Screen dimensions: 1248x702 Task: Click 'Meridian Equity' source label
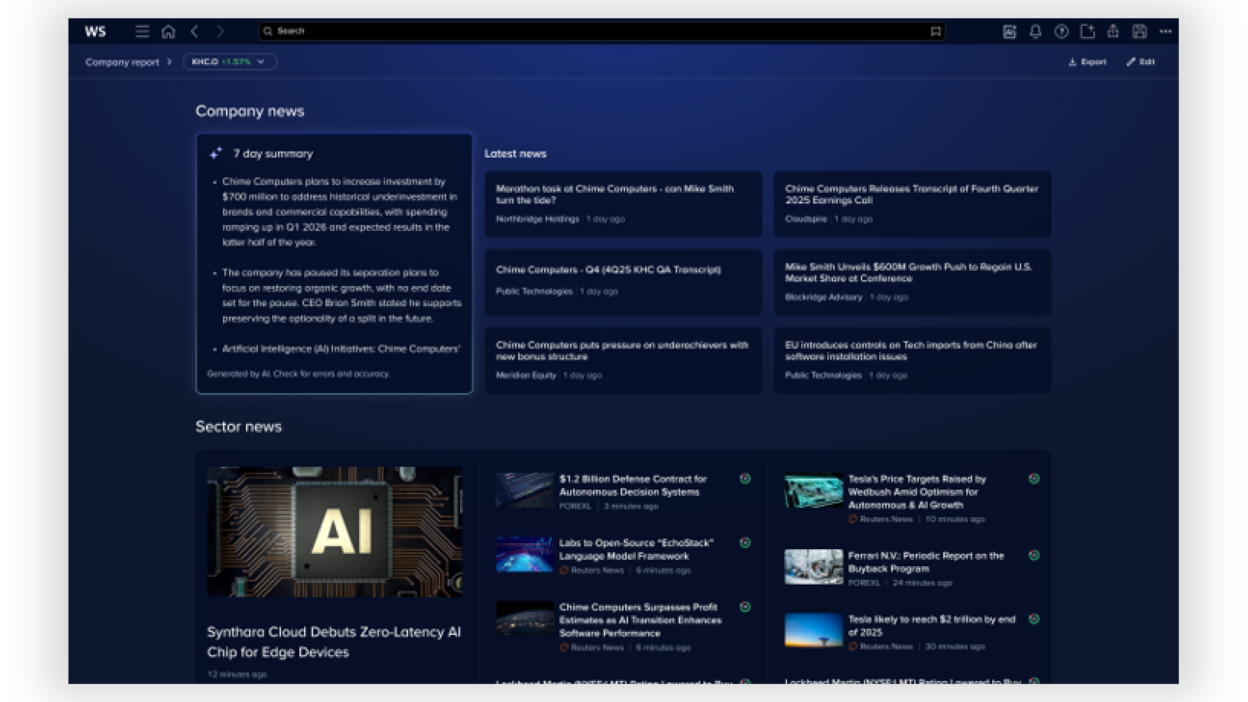click(x=526, y=375)
